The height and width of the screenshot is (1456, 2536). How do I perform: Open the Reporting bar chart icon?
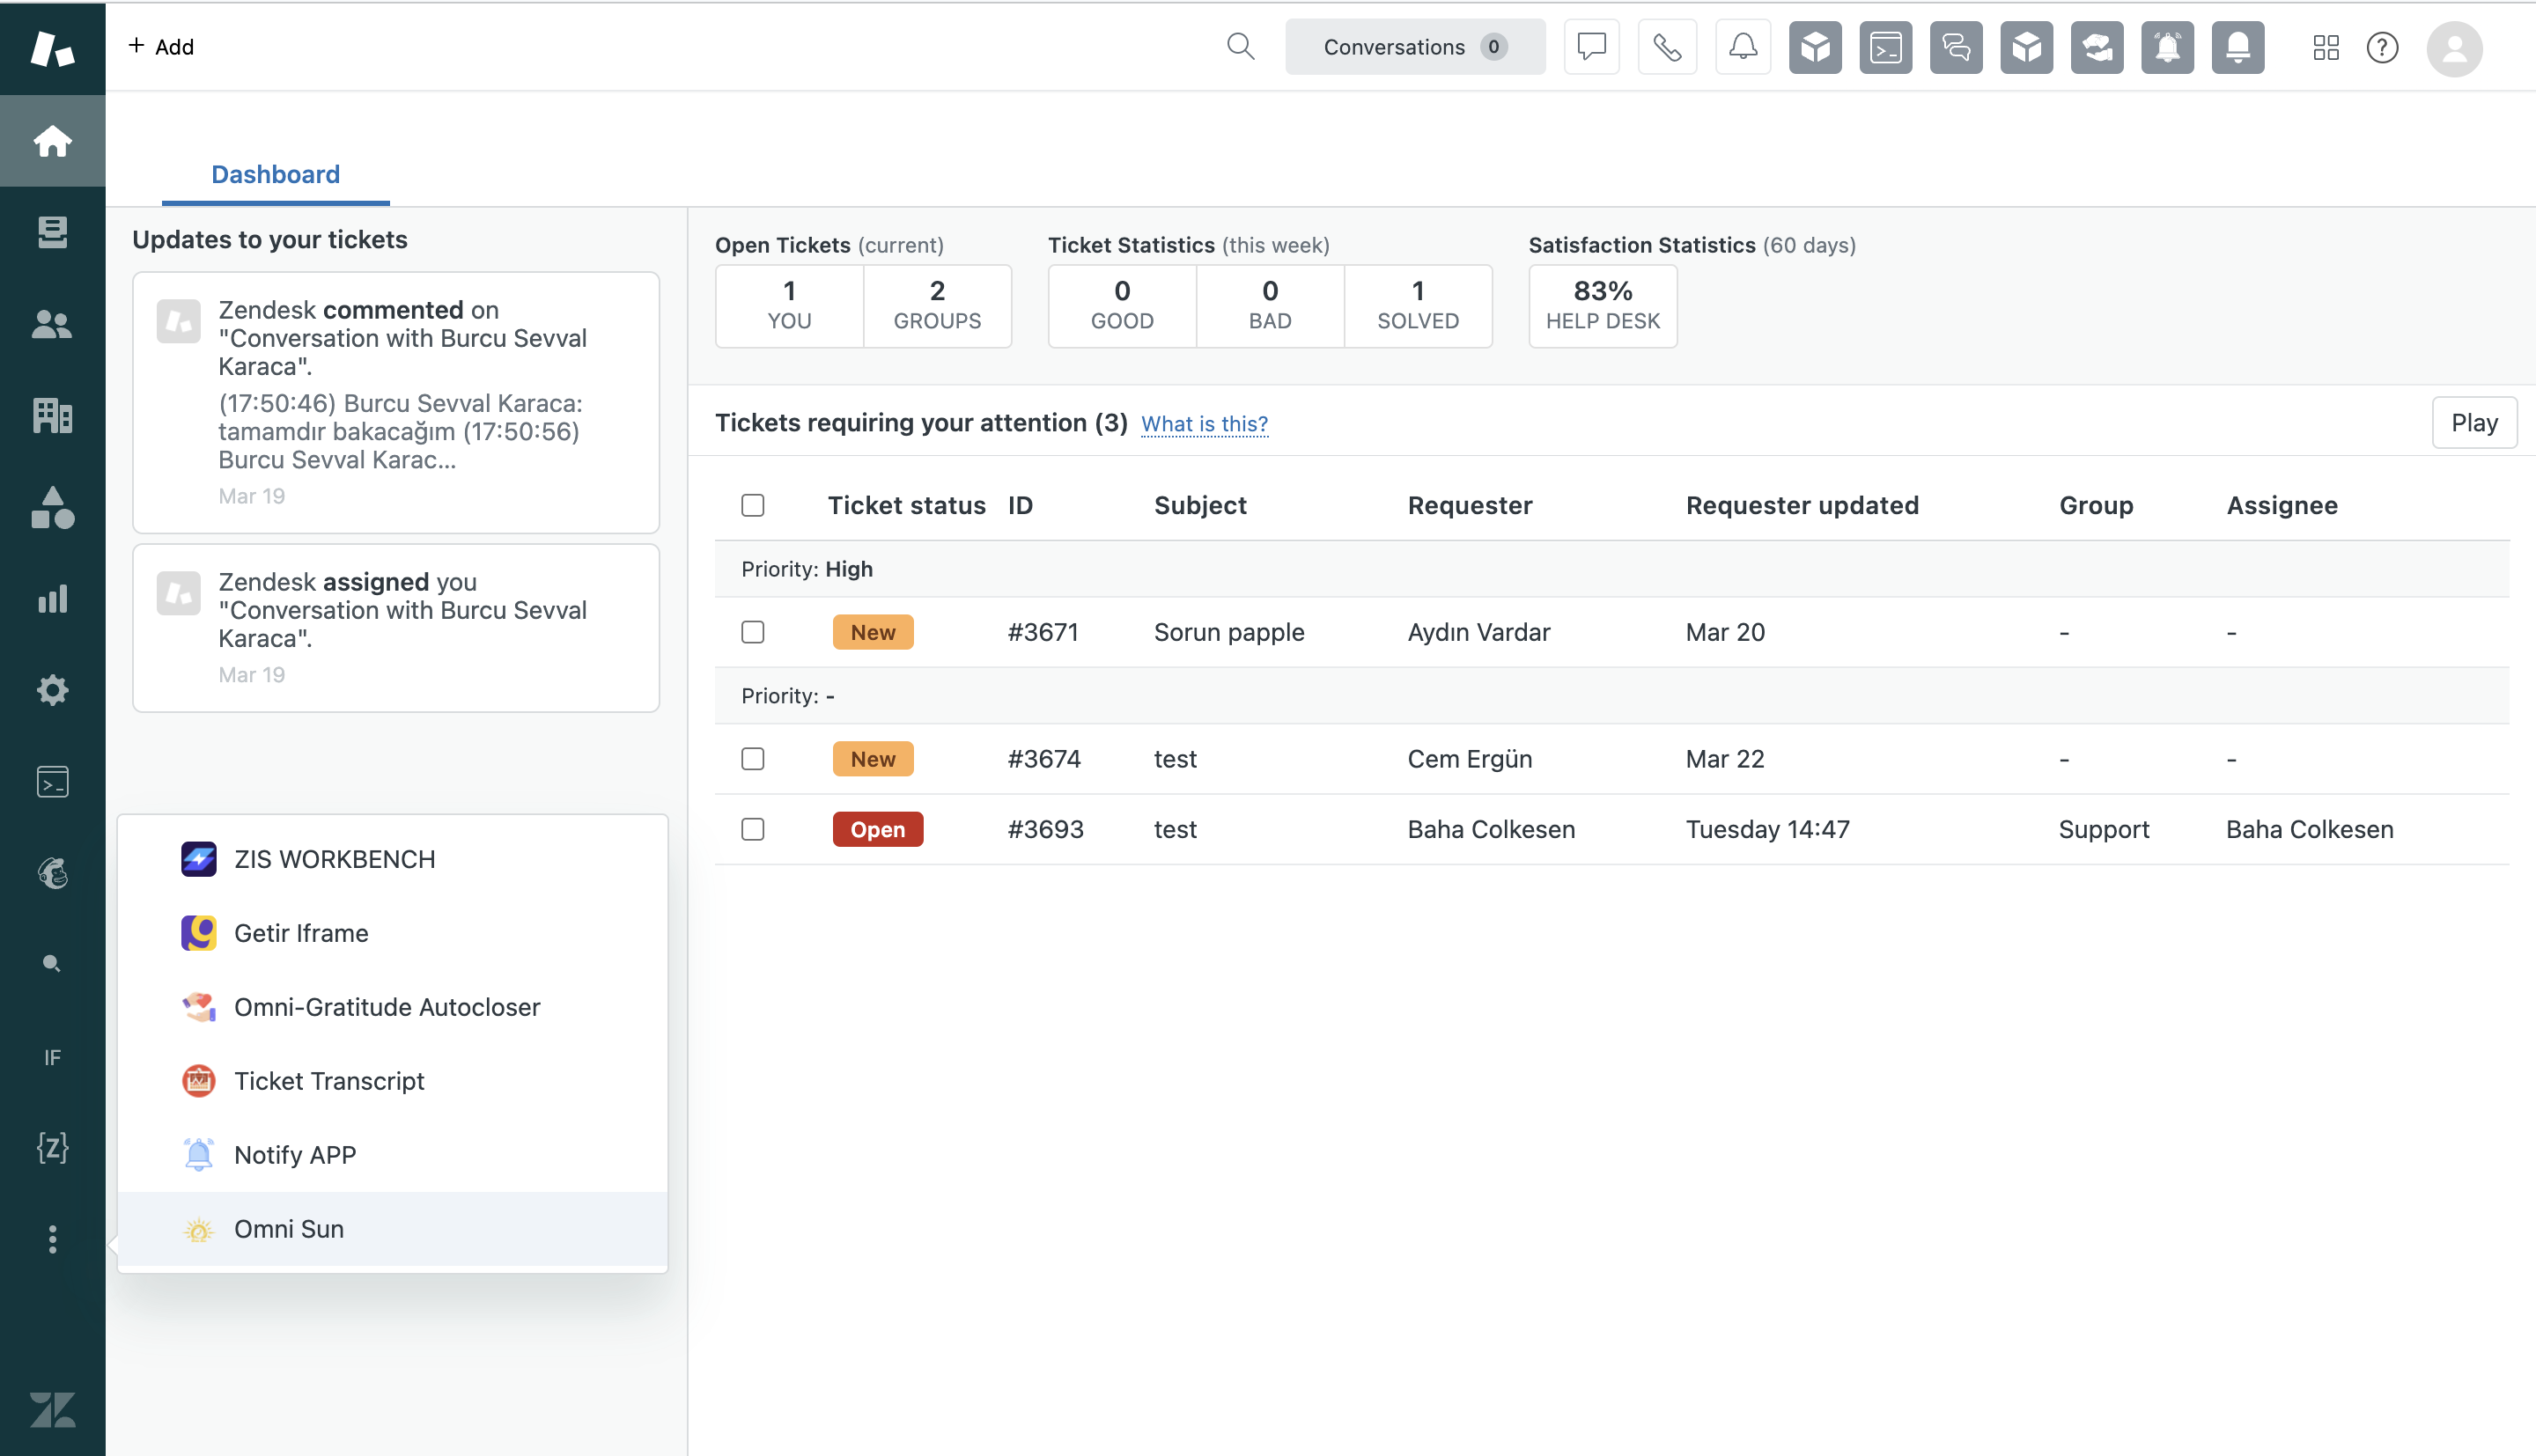coord(52,598)
